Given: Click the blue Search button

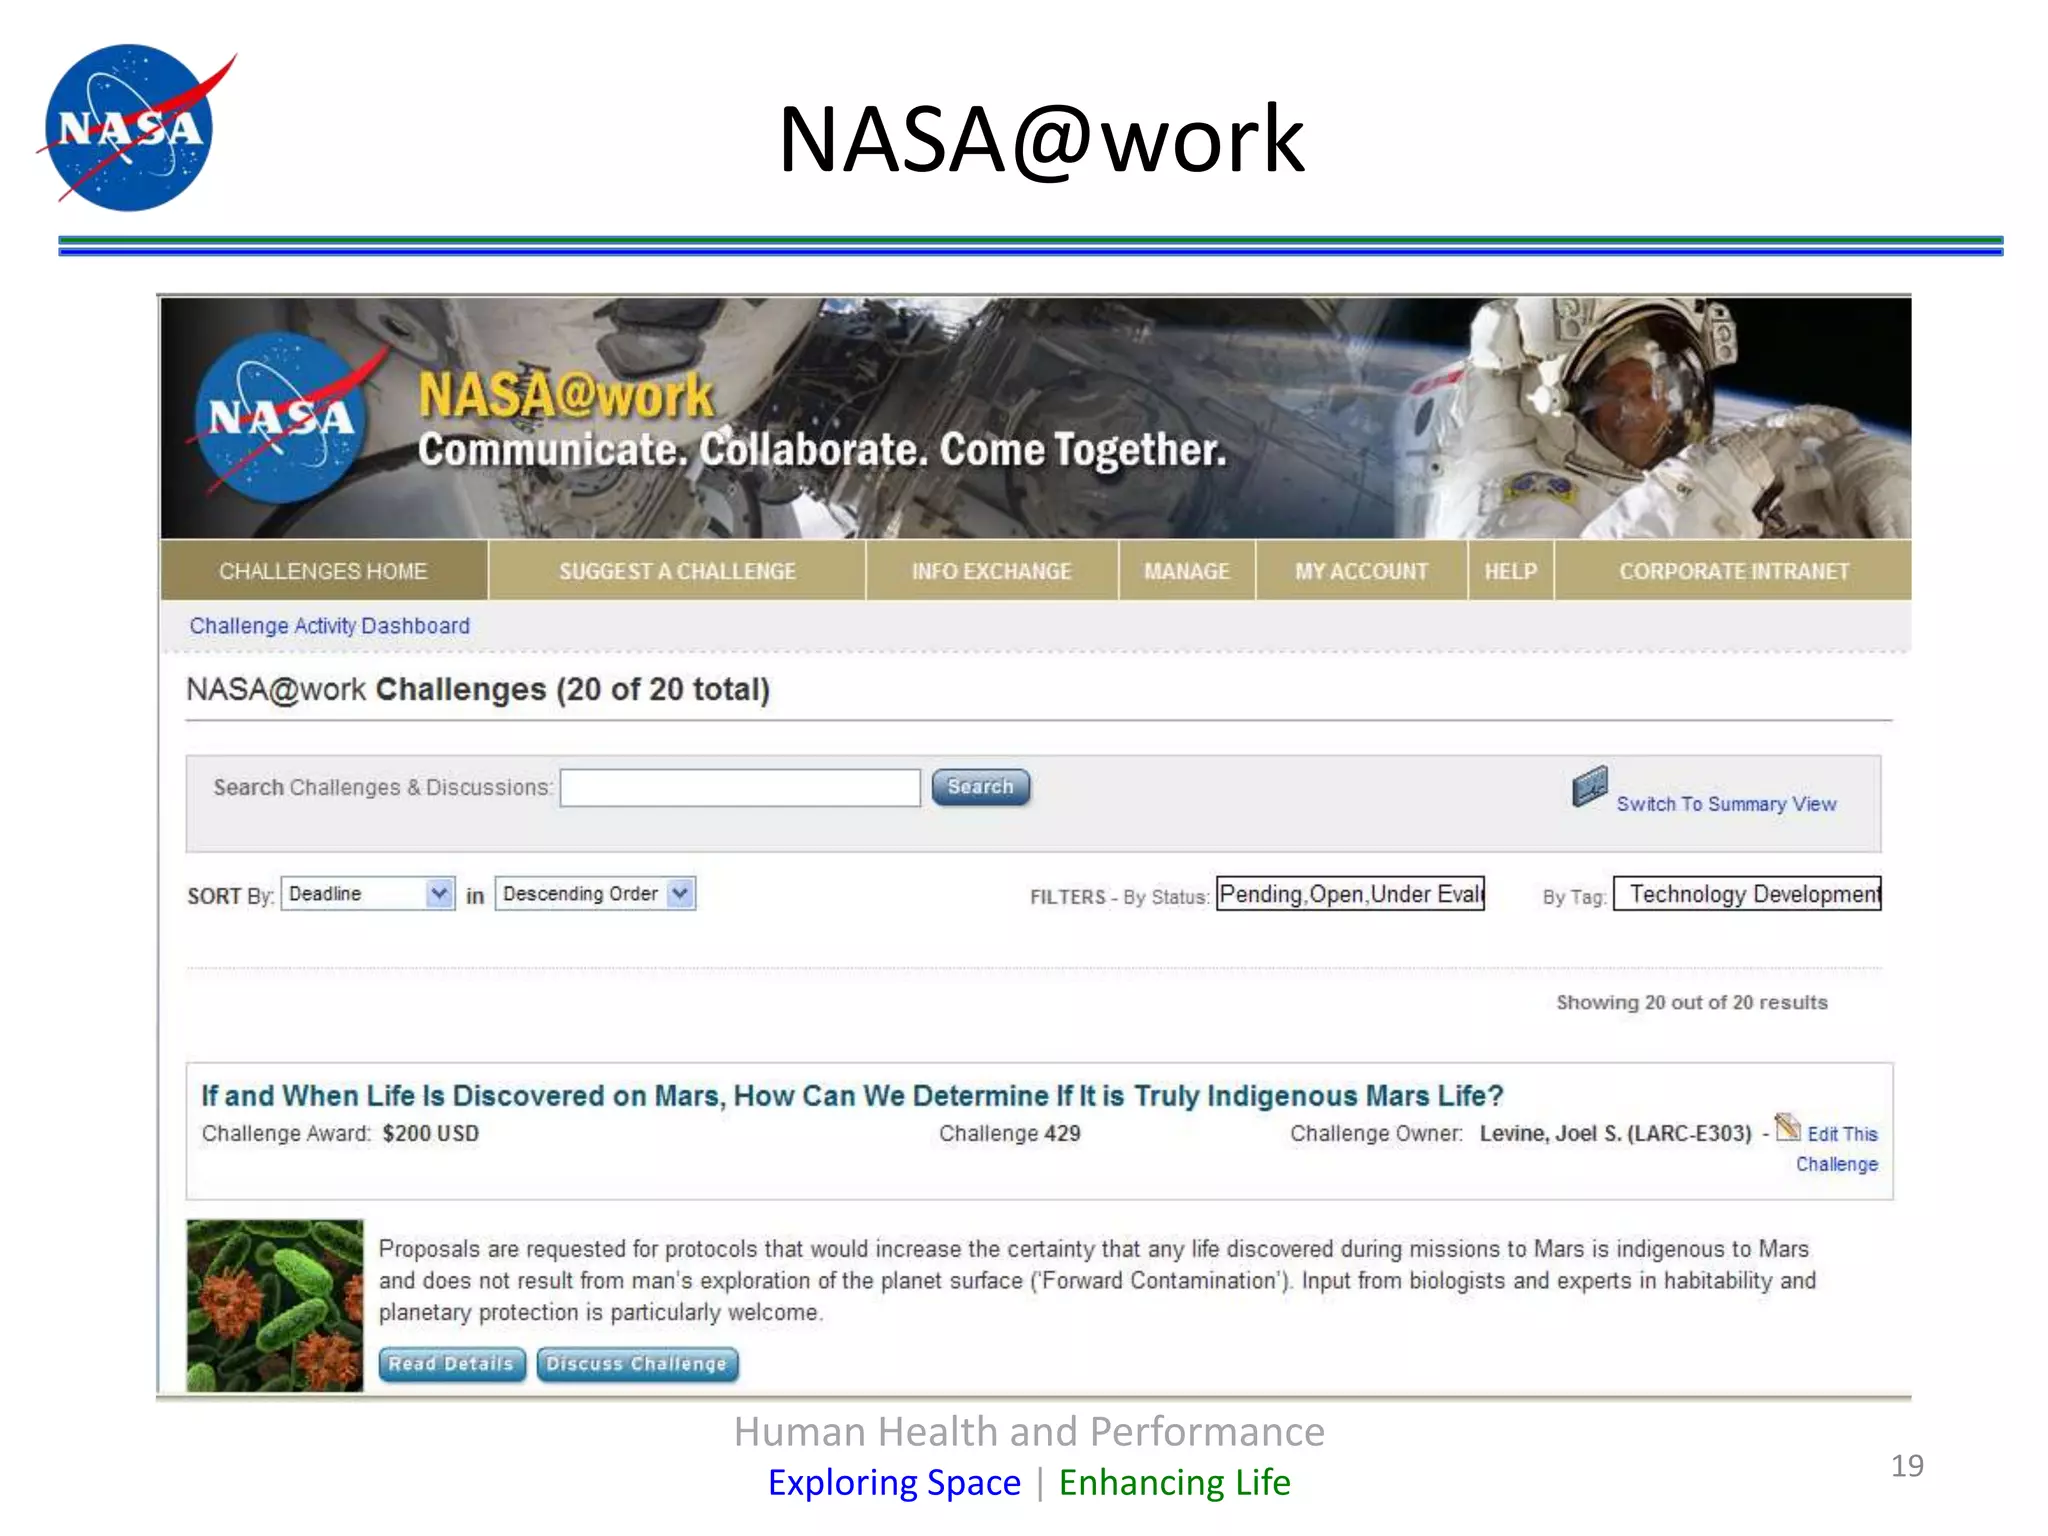Looking at the screenshot, I should [x=980, y=787].
